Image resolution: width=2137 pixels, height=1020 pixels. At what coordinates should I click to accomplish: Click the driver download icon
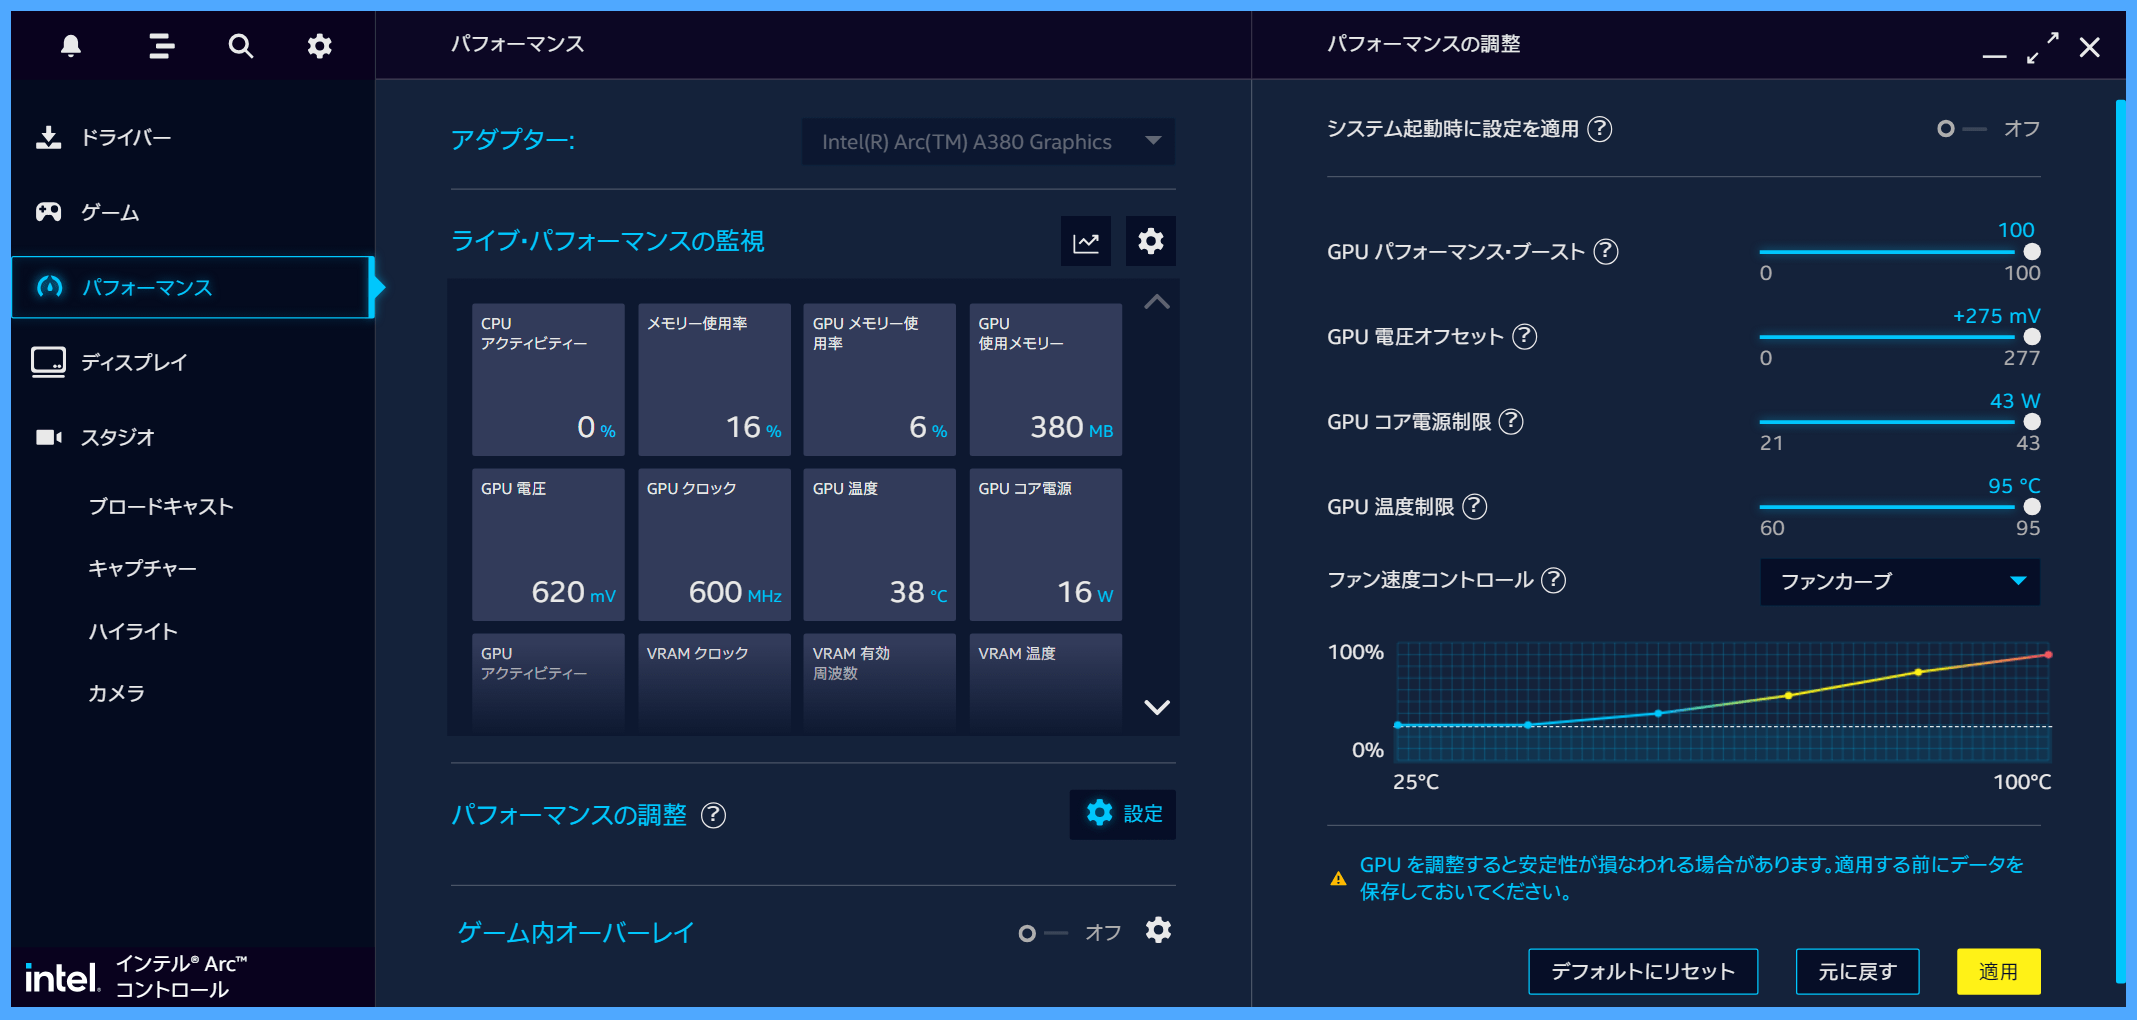coord(48,137)
